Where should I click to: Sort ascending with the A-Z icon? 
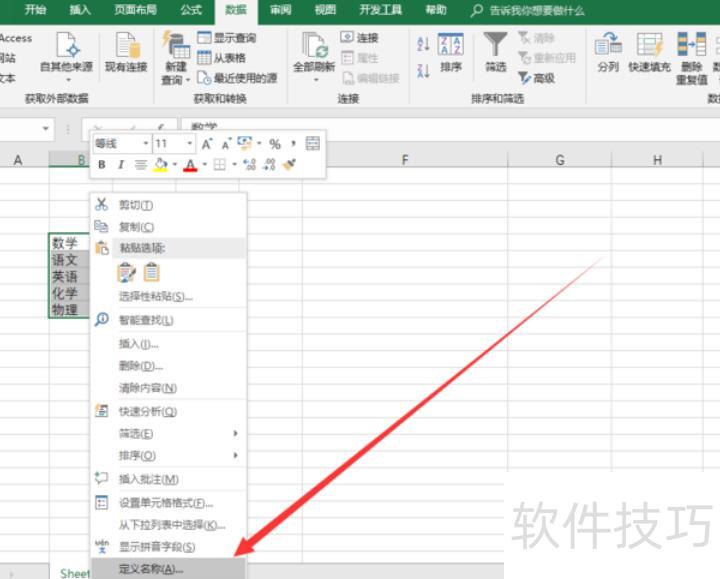[423, 44]
